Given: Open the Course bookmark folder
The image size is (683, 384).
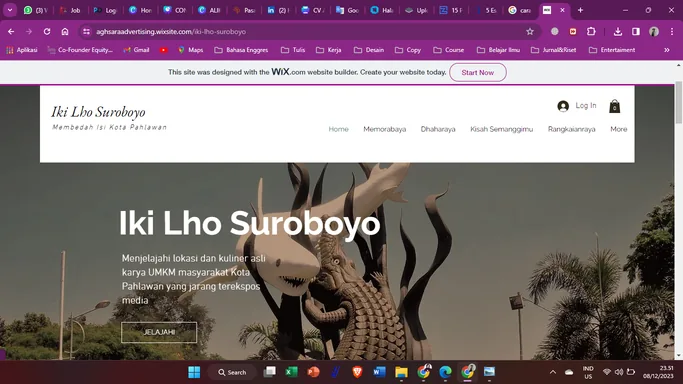Looking at the screenshot, I should [x=448, y=50].
